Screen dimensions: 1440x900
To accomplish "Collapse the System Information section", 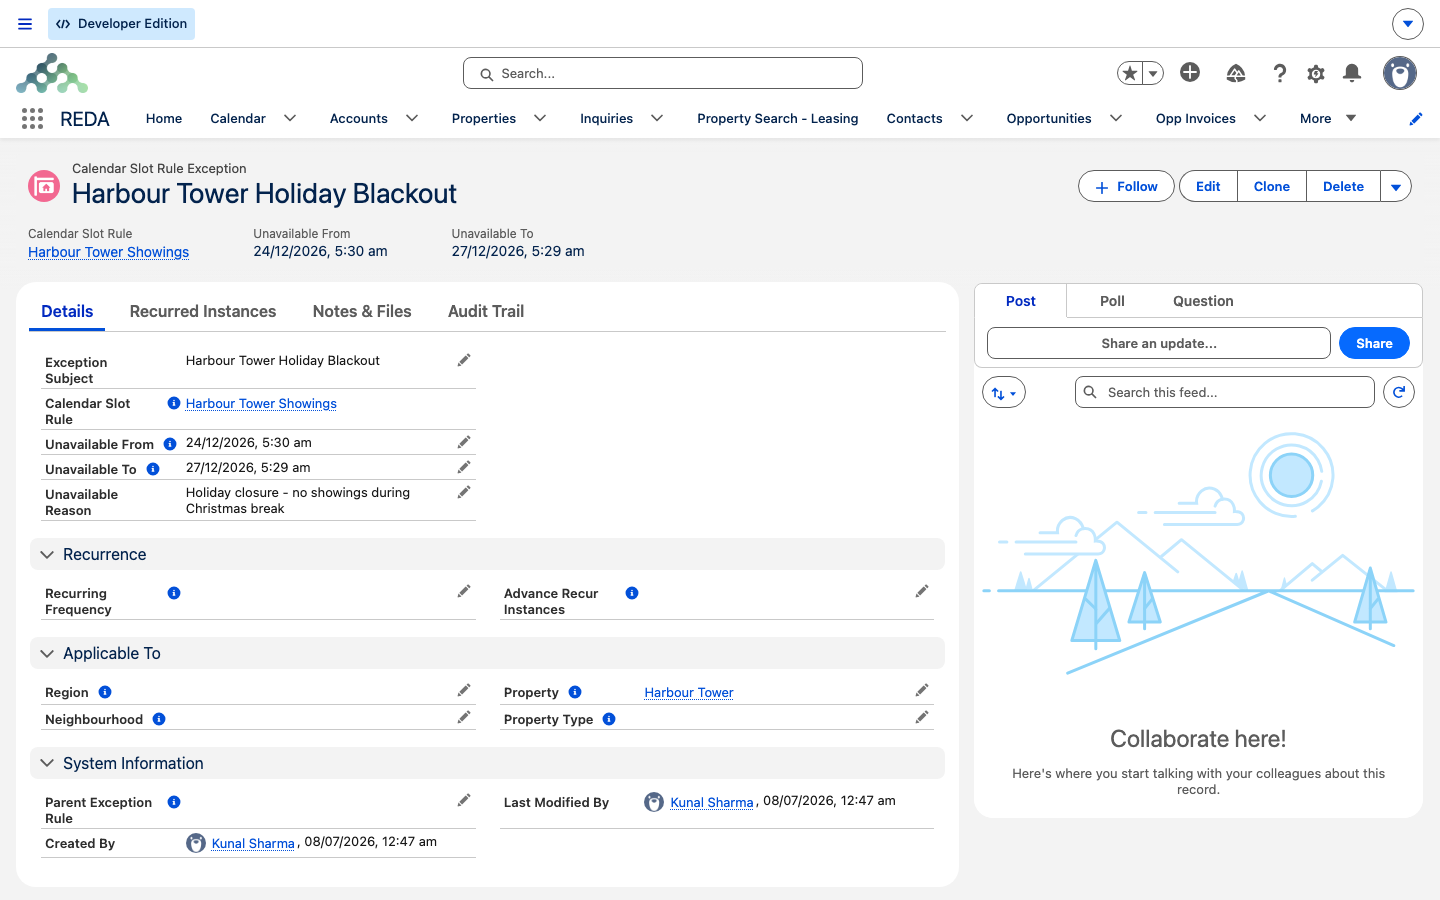I will [x=487, y=763].
